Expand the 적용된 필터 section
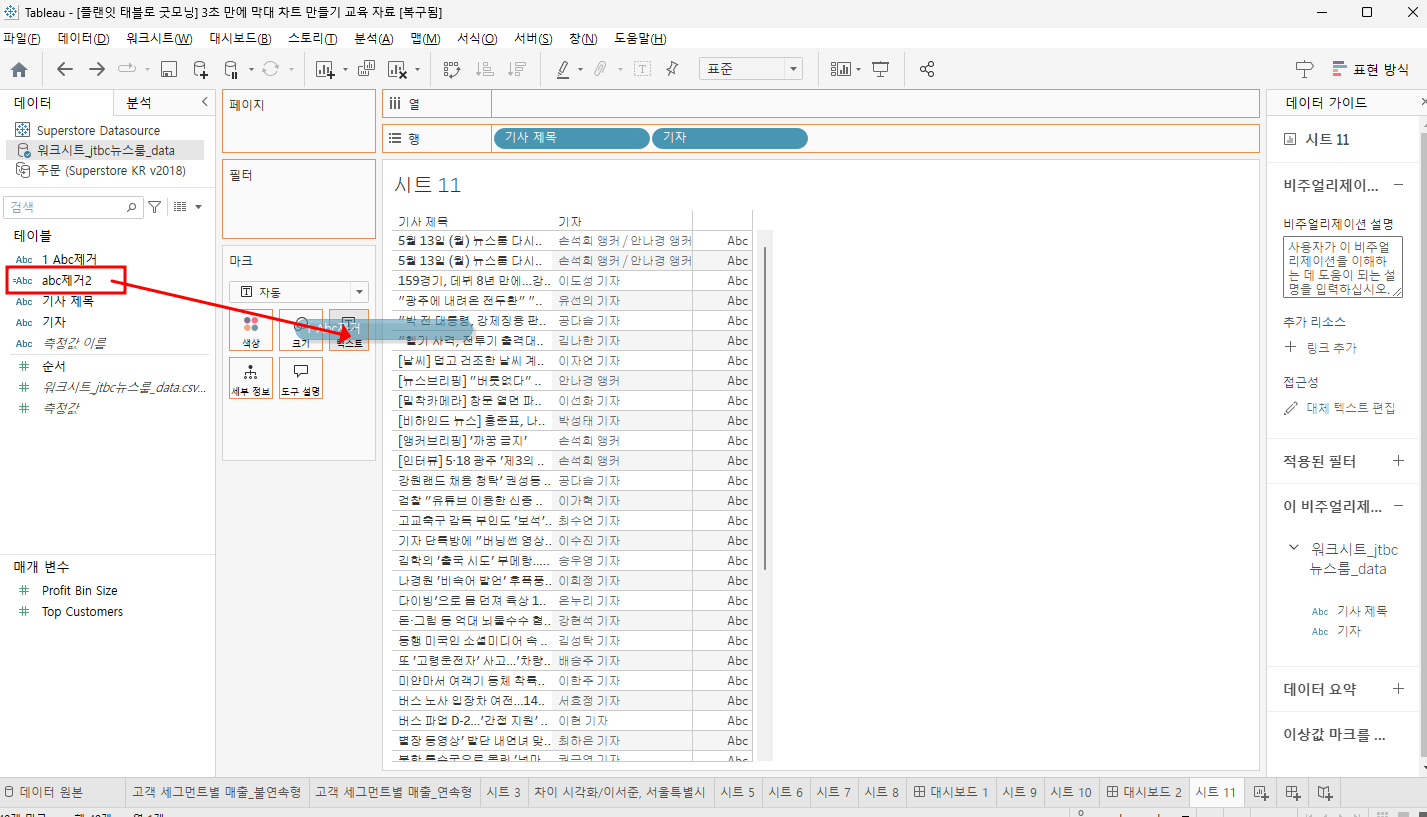 1398,461
